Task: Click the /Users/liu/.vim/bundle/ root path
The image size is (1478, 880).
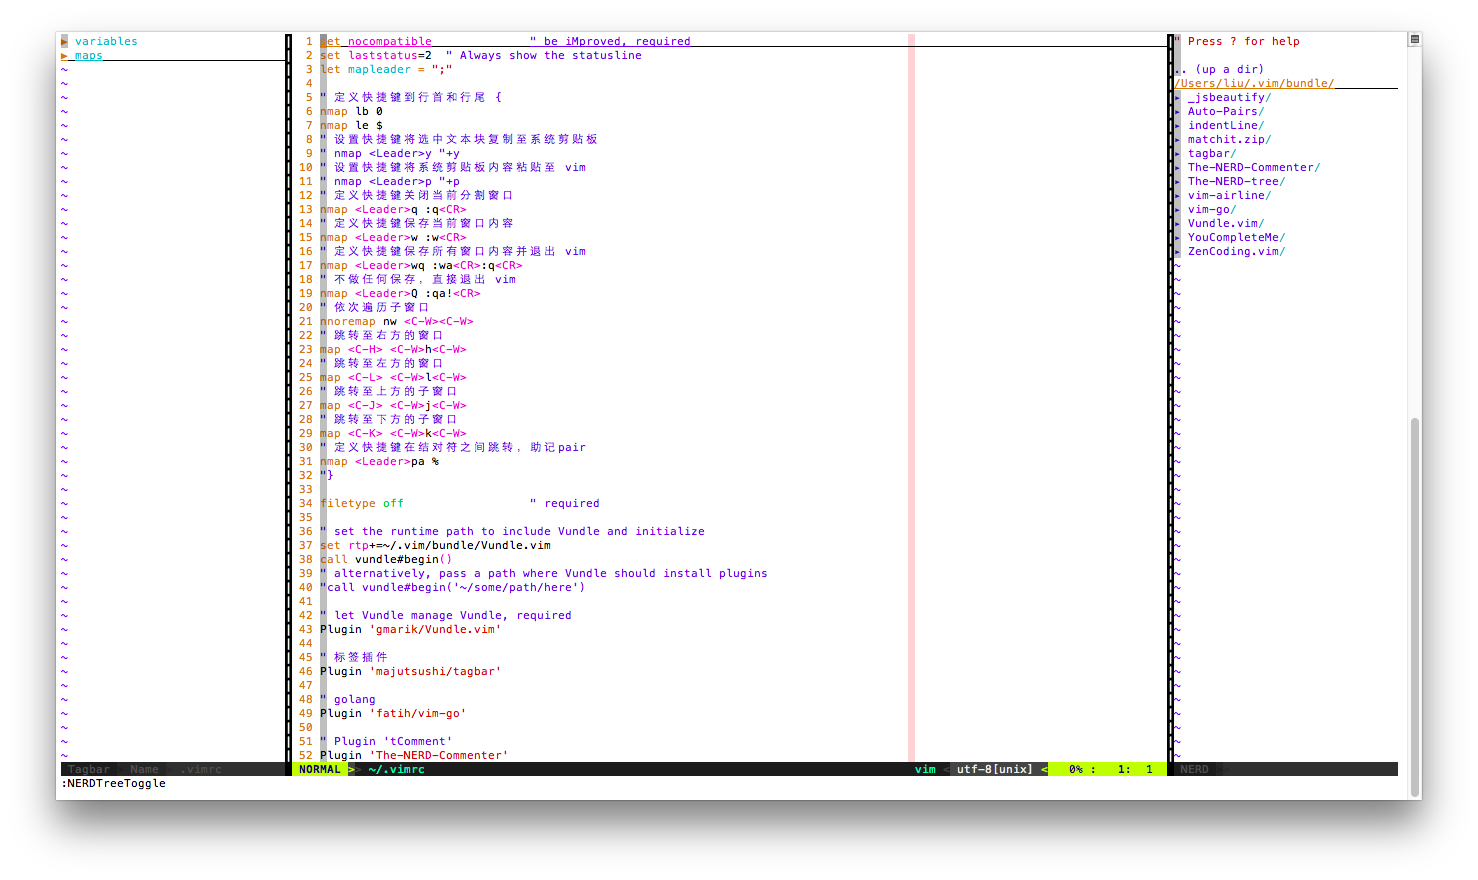Action: [1254, 84]
